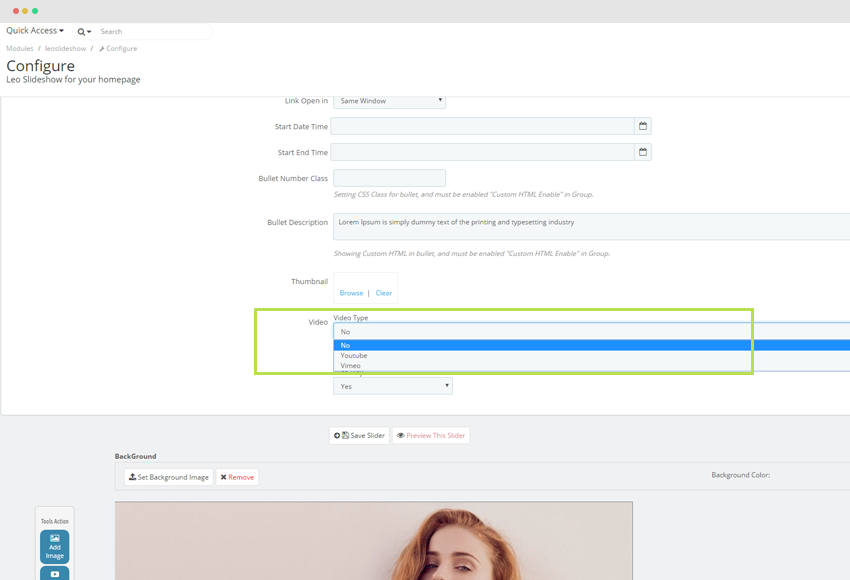Click the red close window button
The image size is (850, 580).
pyautogui.click(x=16, y=11)
